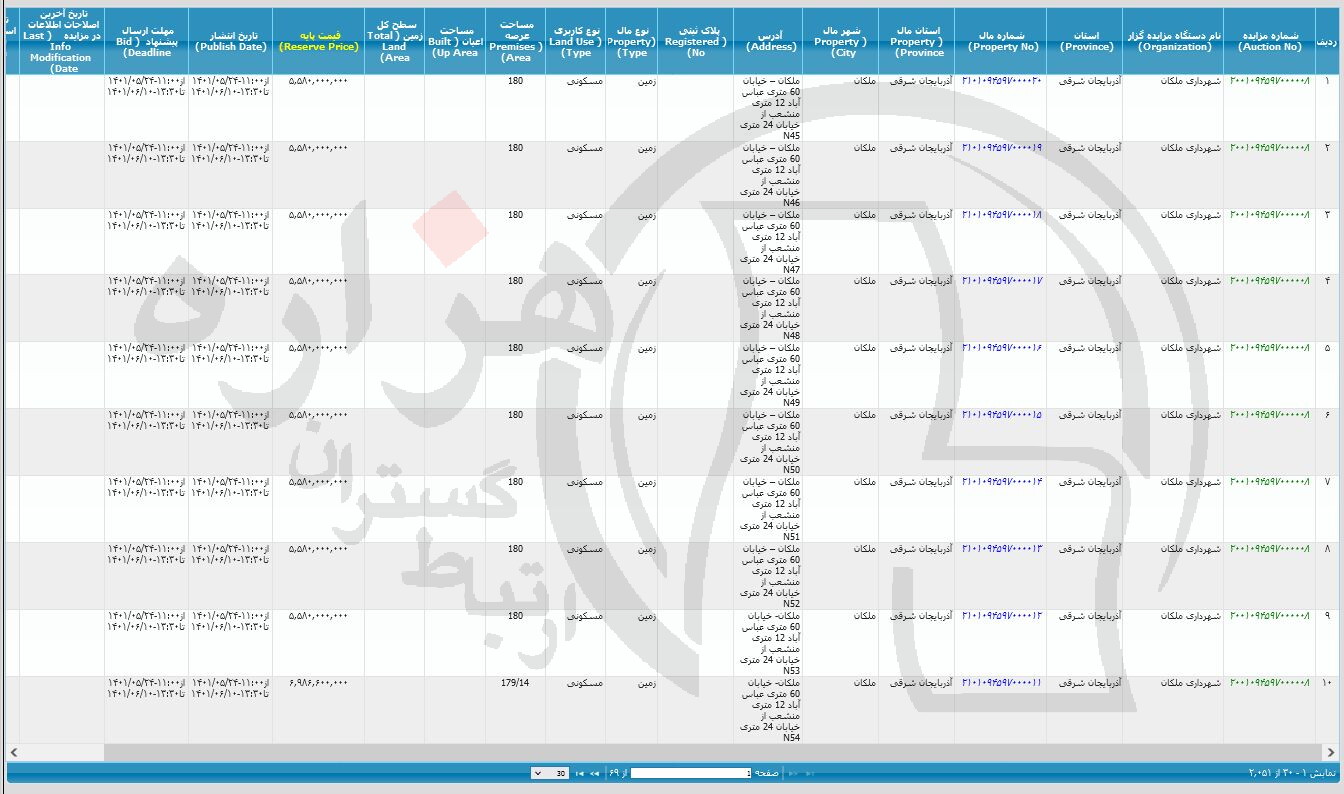
Task: Select the address cell ending in N45
Action: click(x=768, y=108)
